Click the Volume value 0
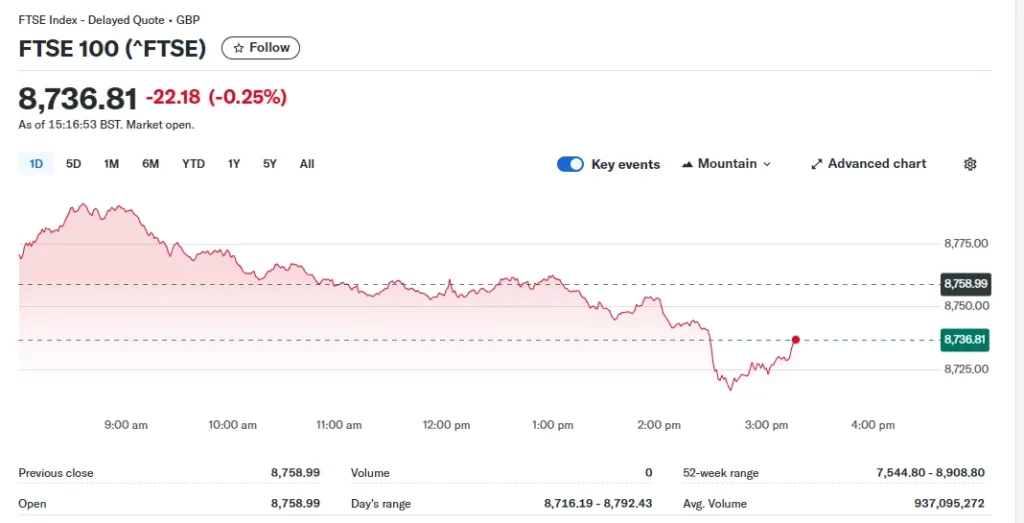 (x=648, y=473)
